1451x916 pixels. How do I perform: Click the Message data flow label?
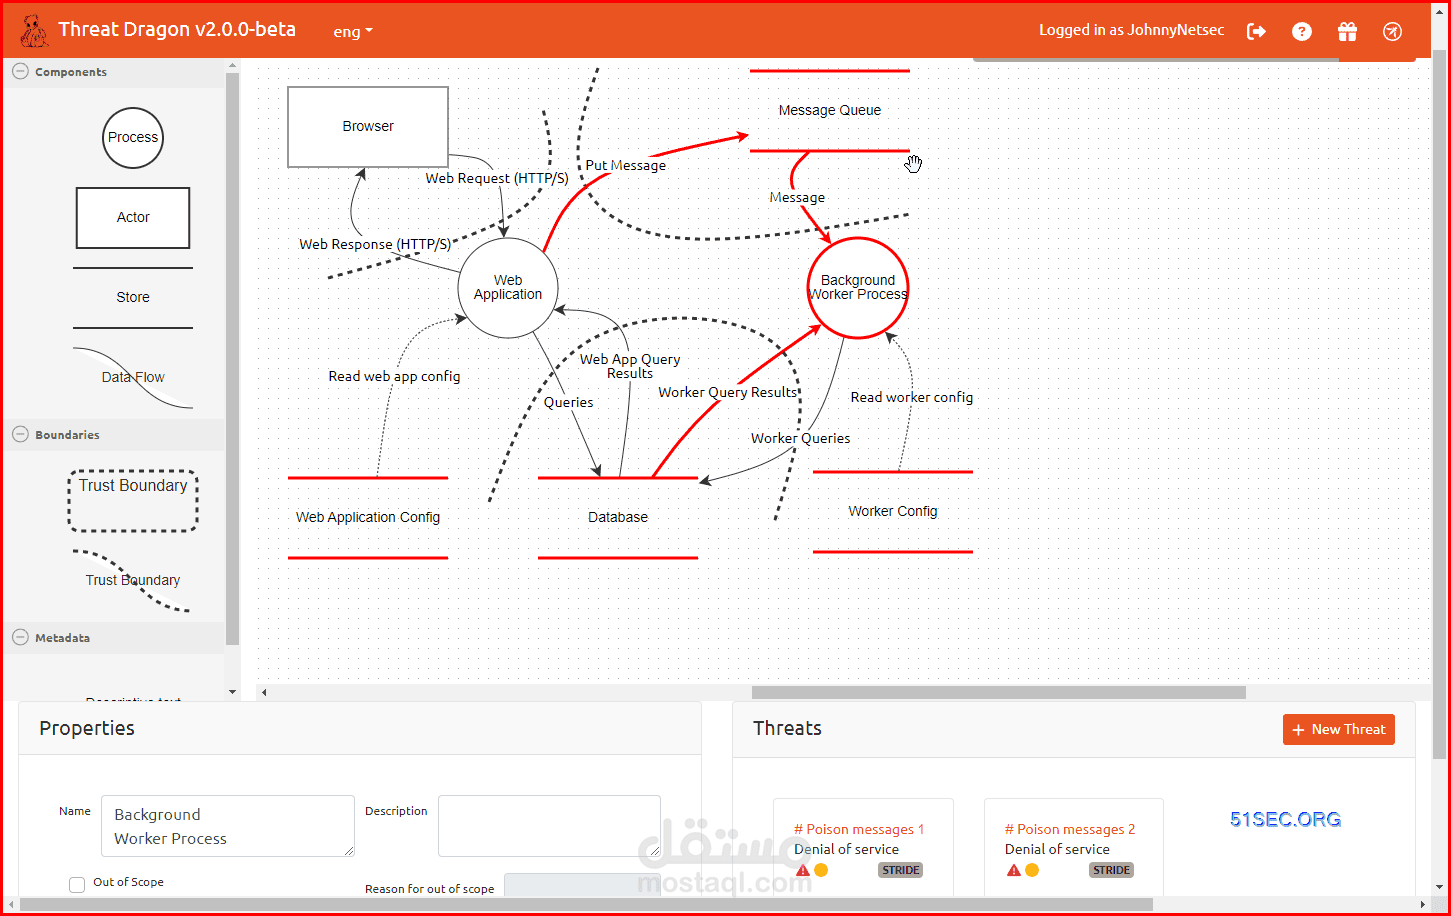coord(797,198)
